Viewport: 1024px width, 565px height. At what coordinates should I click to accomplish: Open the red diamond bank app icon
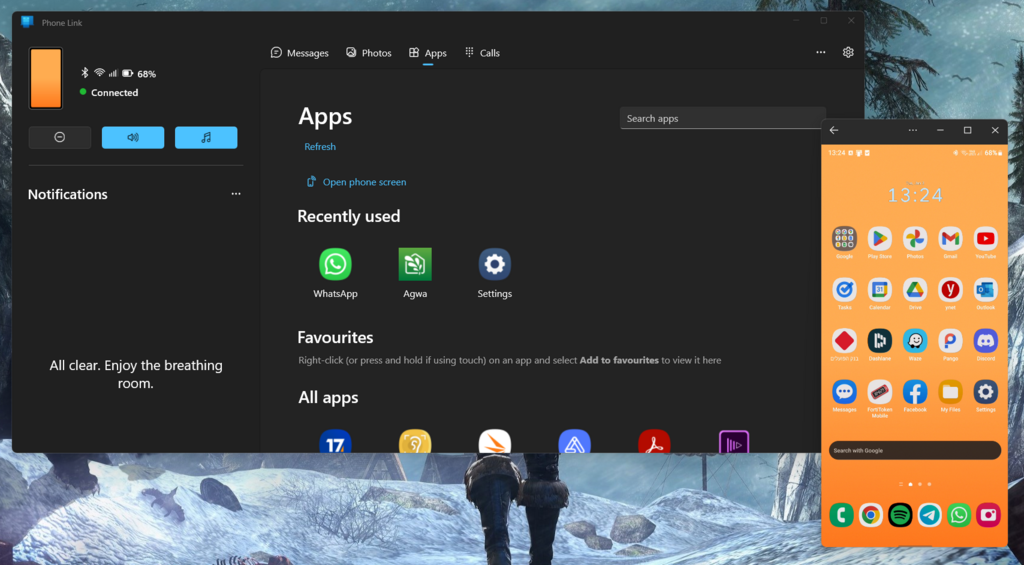[x=844, y=340]
